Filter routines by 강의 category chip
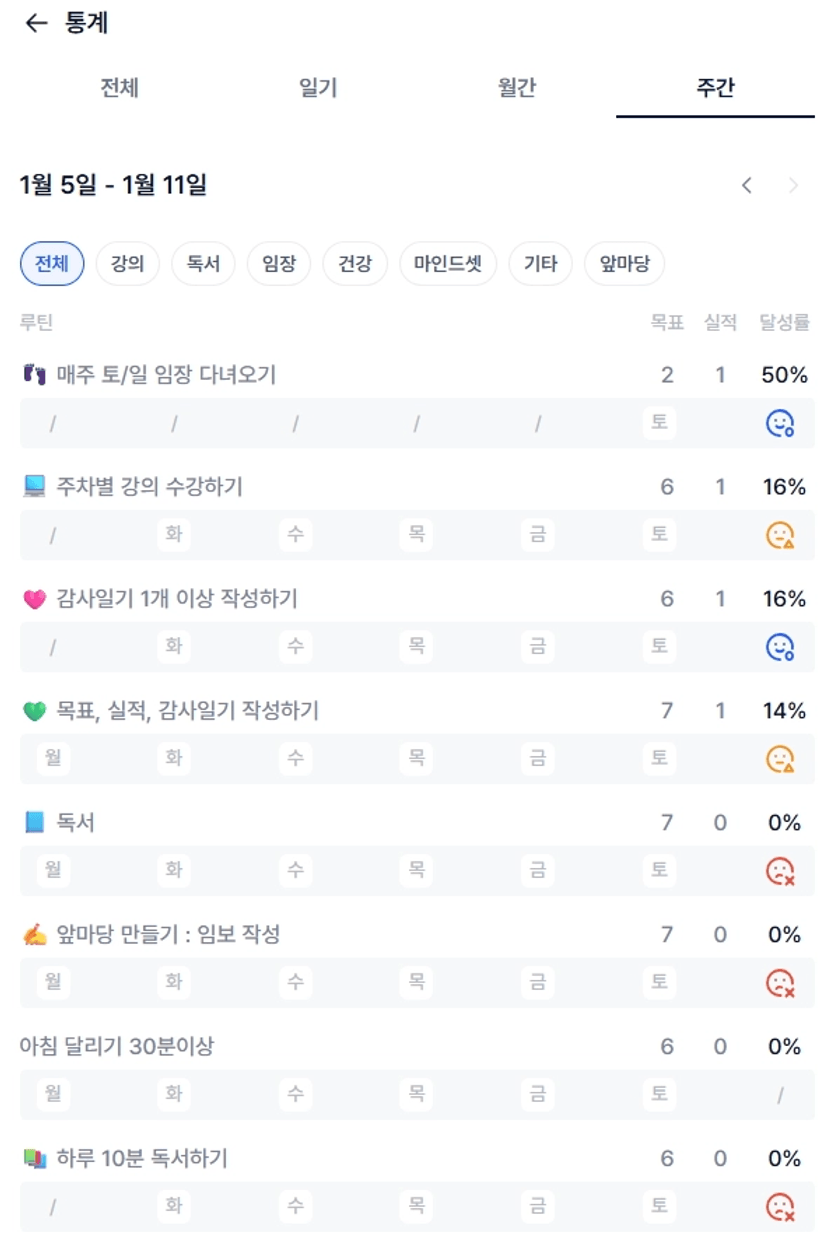This screenshot has width=827, height=1241. tap(127, 264)
